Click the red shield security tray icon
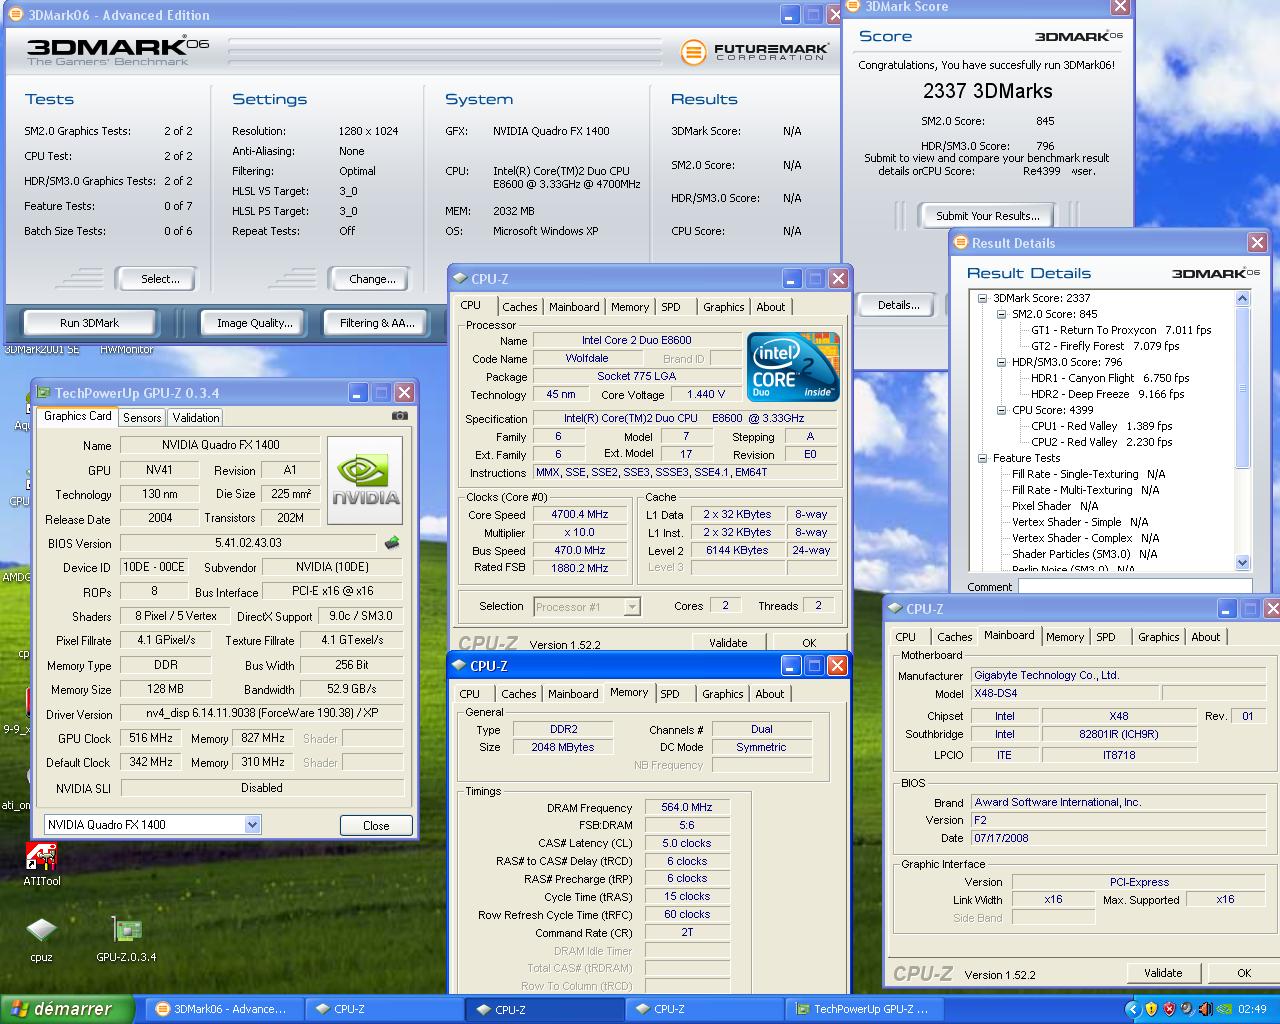 point(1169,1009)
